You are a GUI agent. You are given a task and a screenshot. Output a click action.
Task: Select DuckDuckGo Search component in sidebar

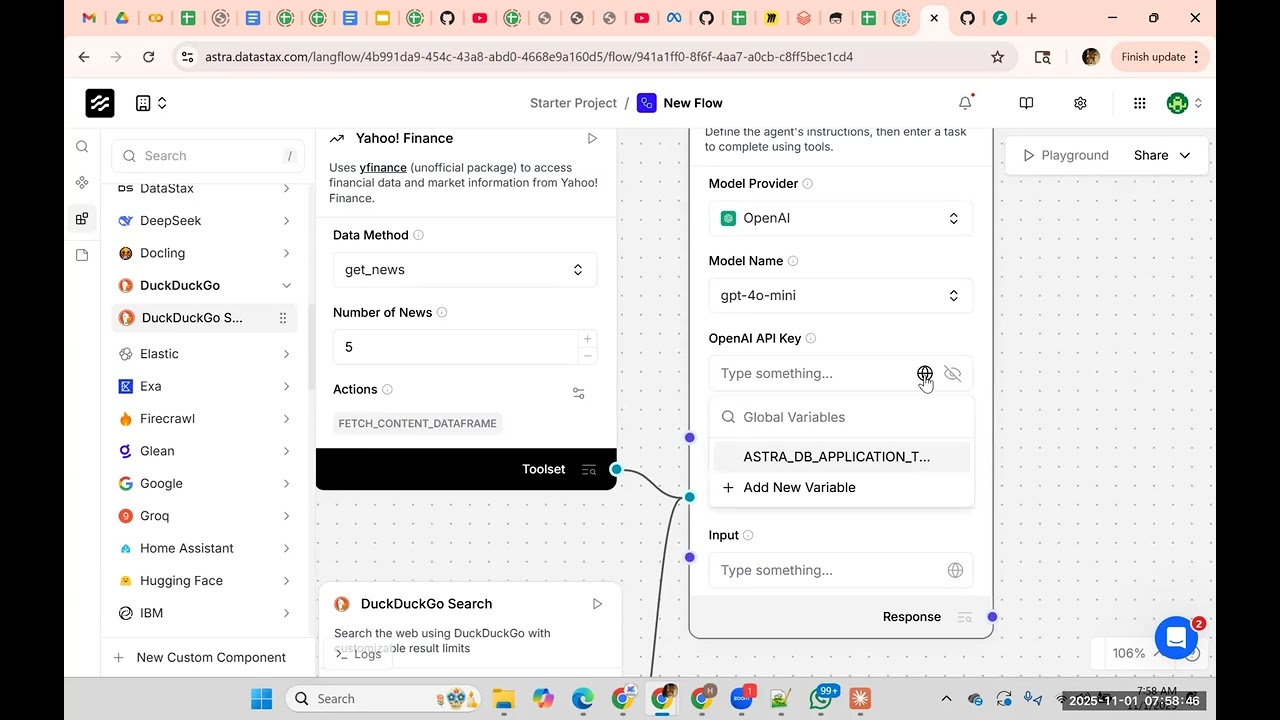click(x=204, y=318)
